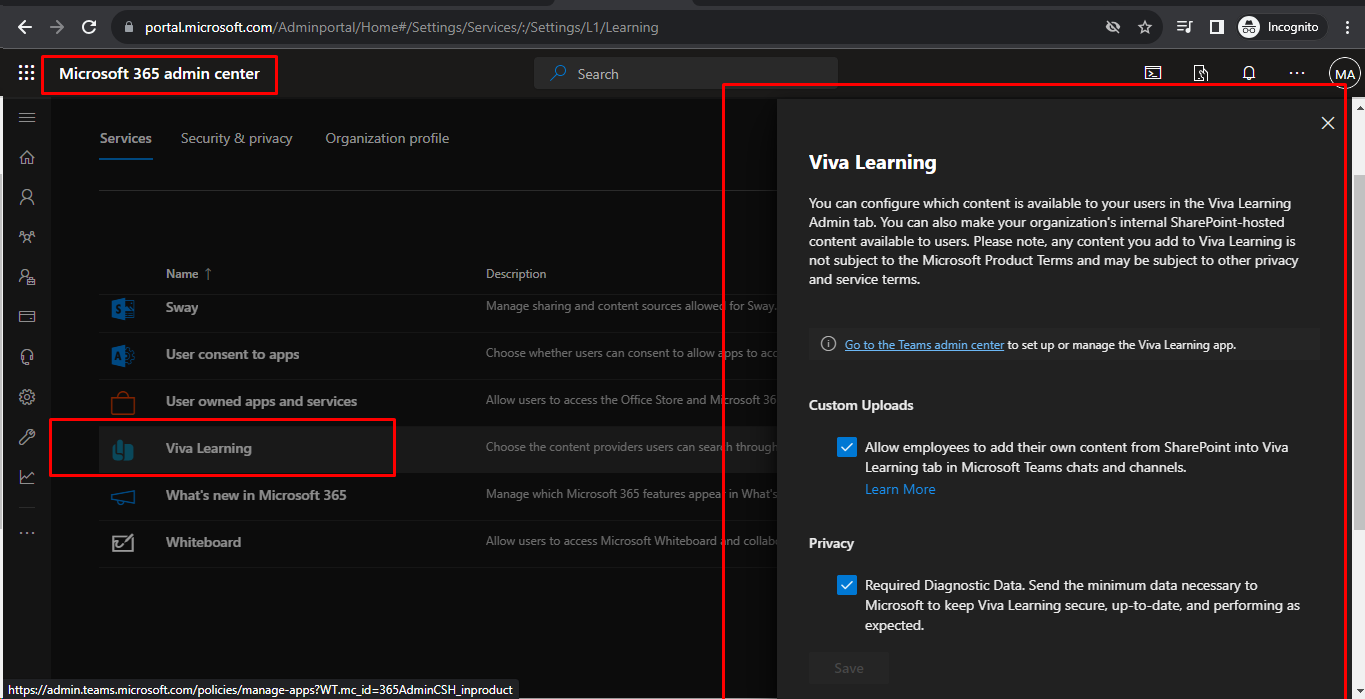The height and width of the screenshot is (699, 1365).
Task: Click the User owned apps bag icon
Action: 123,402
